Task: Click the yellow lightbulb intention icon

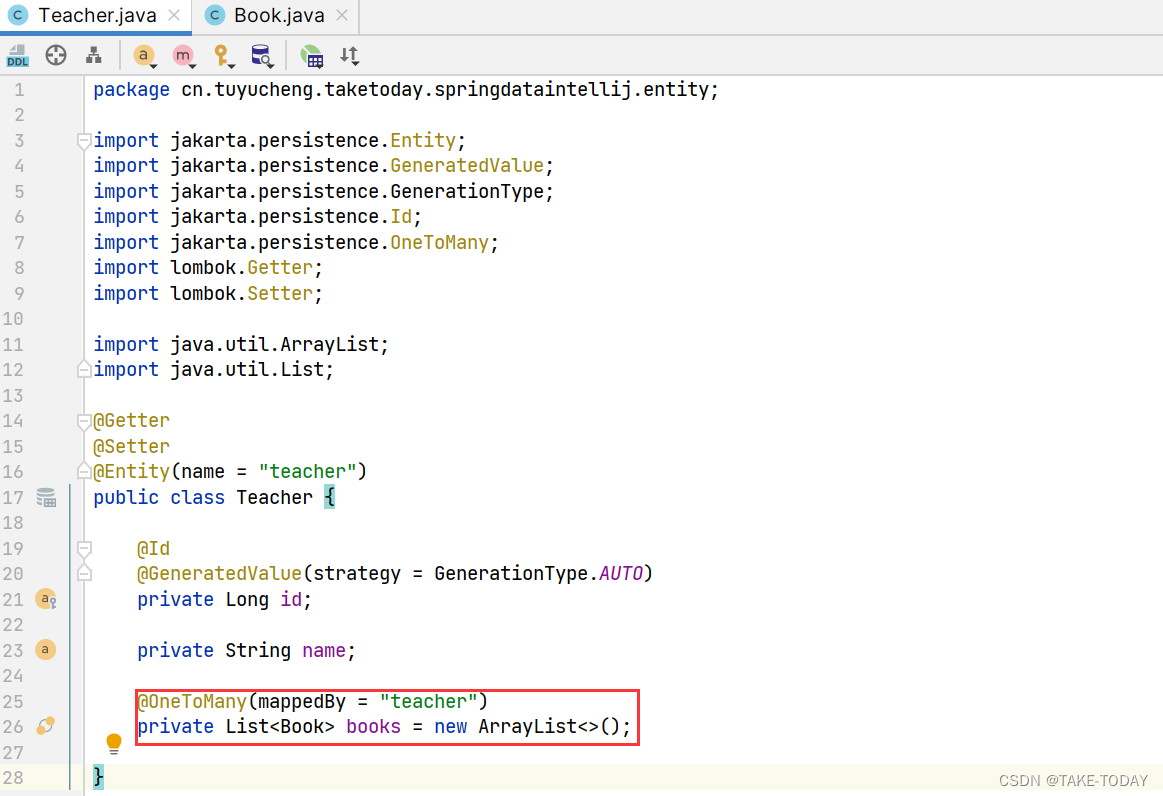Action: point(114,743)
